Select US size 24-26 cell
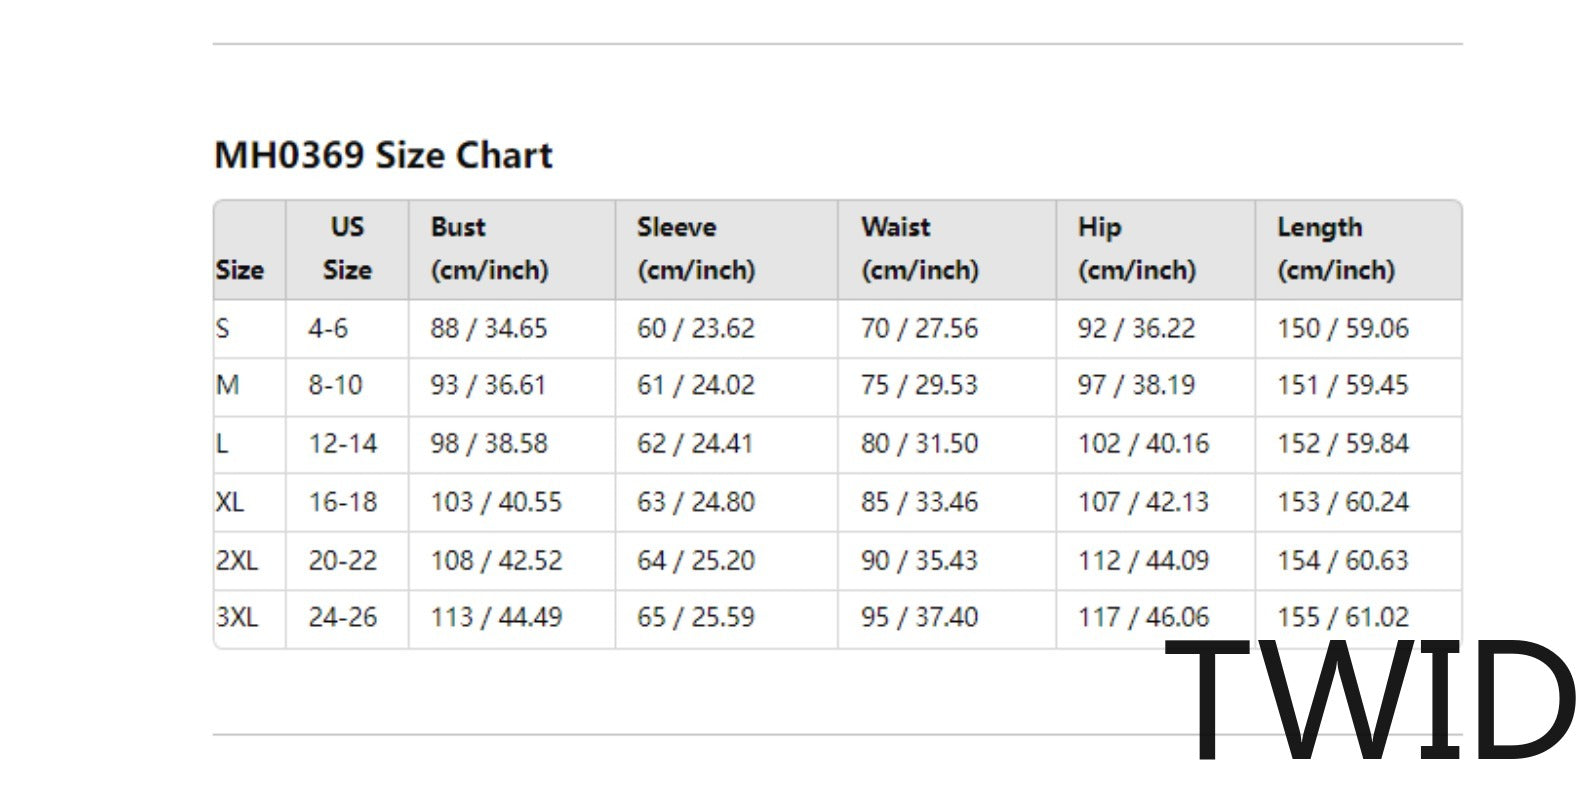 [343, 617]
